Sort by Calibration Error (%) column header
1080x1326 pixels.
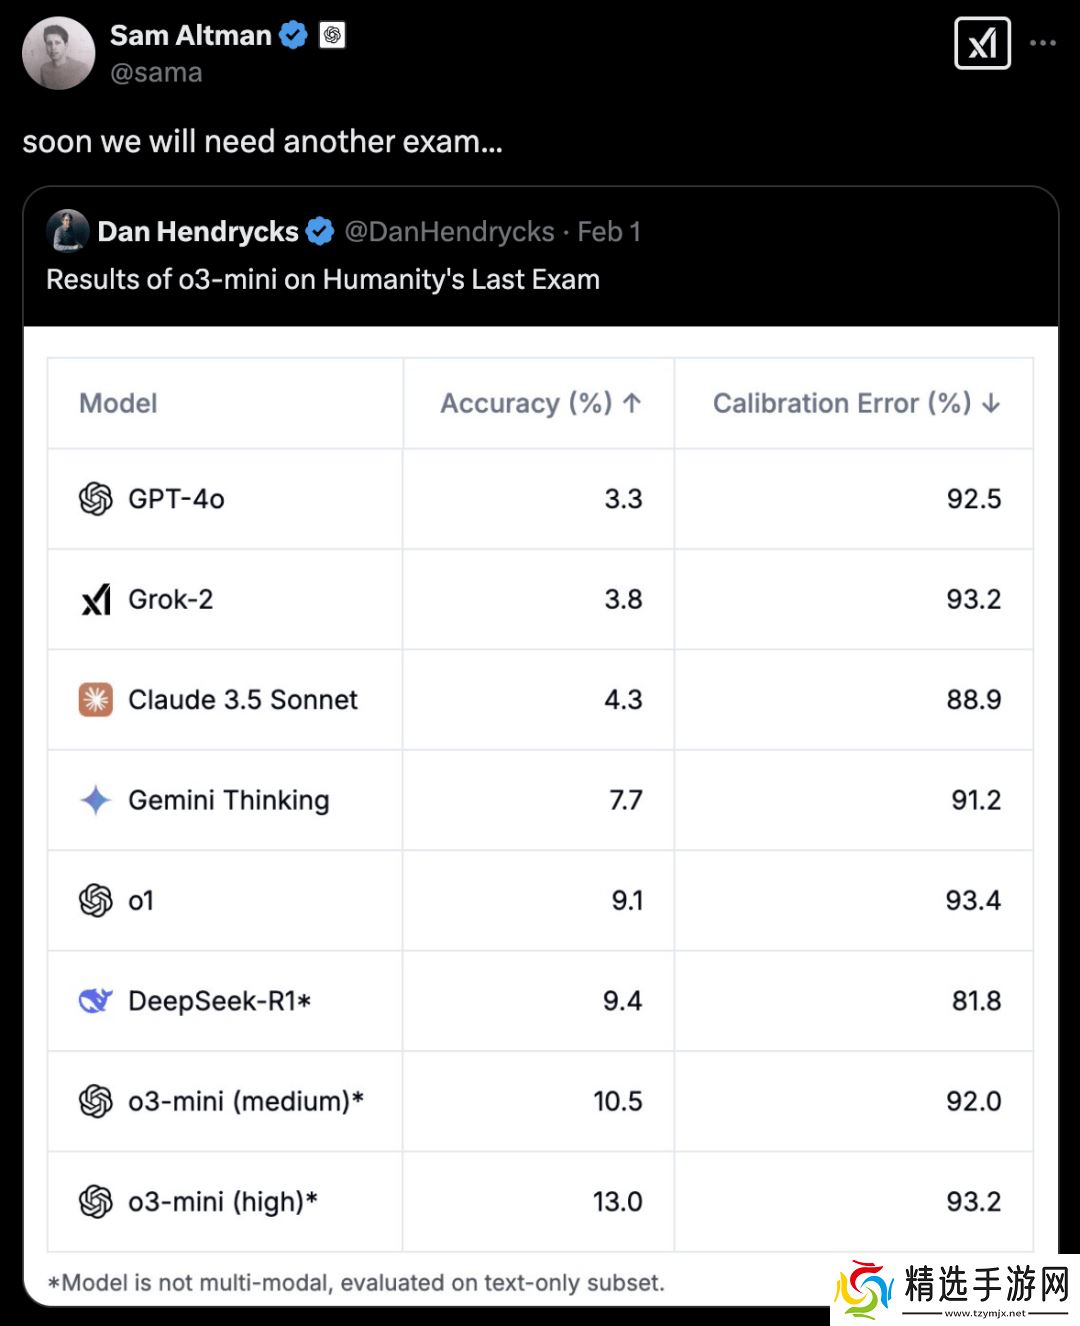[856, 403]
